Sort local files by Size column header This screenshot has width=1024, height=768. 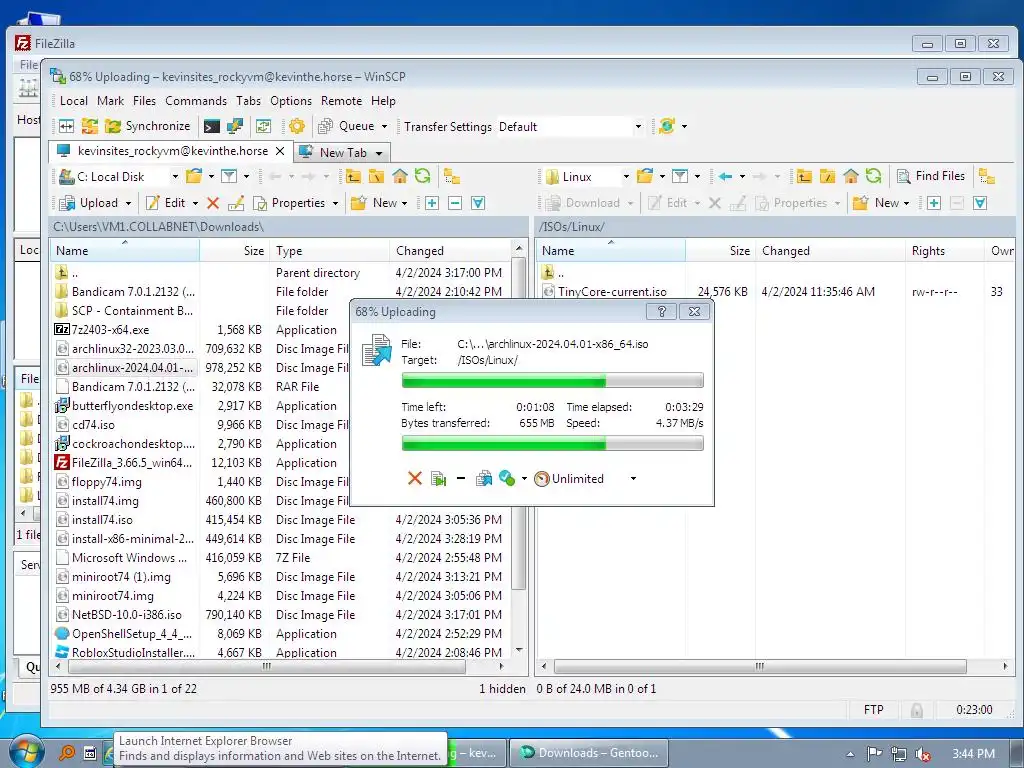click(x=234, y=251)
